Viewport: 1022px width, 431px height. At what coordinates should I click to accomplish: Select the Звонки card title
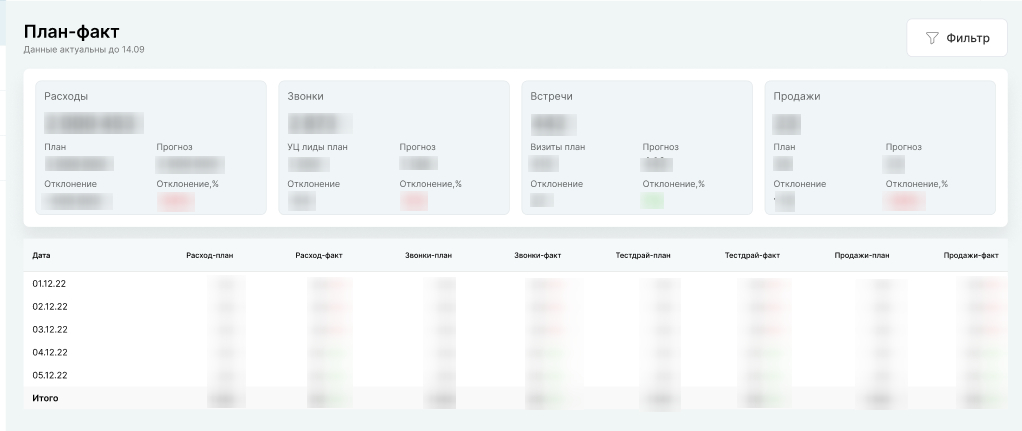305,96
